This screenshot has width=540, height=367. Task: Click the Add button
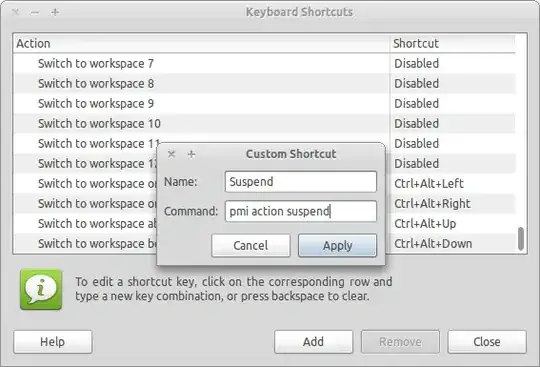coord(313,342)
